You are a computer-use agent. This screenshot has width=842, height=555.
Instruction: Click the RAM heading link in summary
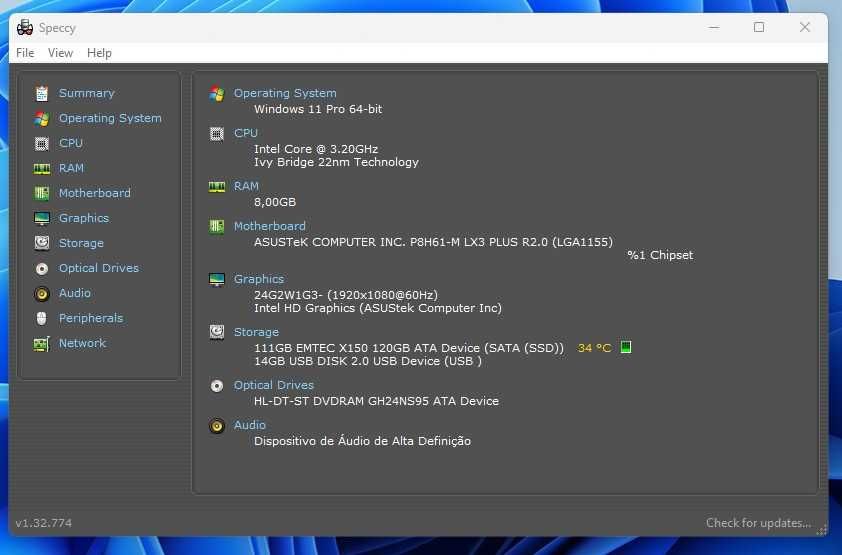click(x=246, y=186)
